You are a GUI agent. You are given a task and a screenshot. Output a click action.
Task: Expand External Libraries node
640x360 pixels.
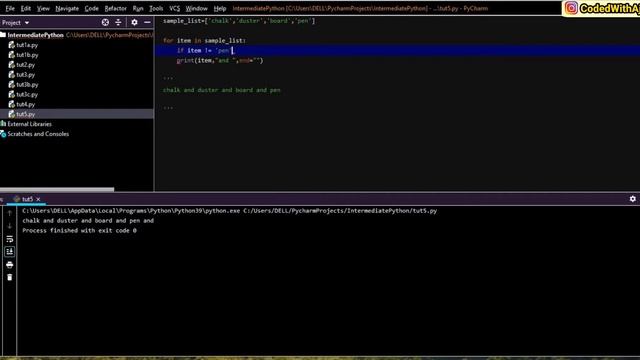[x=29, y=124]
